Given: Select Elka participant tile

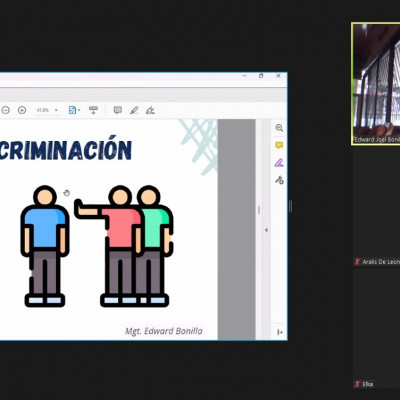Looking at the screenshot, I should coord(377,328).
